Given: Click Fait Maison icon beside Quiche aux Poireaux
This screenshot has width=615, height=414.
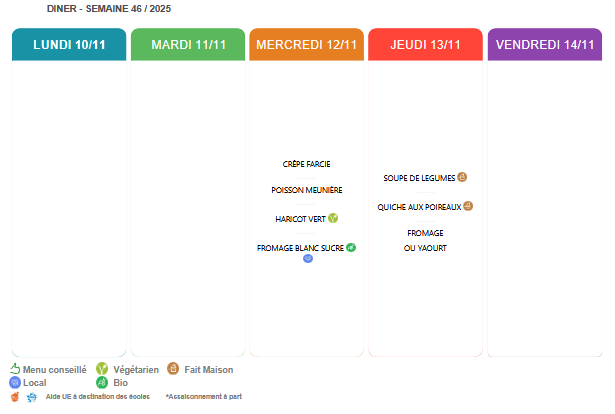Looking at the screenshot, I should 468,206.
